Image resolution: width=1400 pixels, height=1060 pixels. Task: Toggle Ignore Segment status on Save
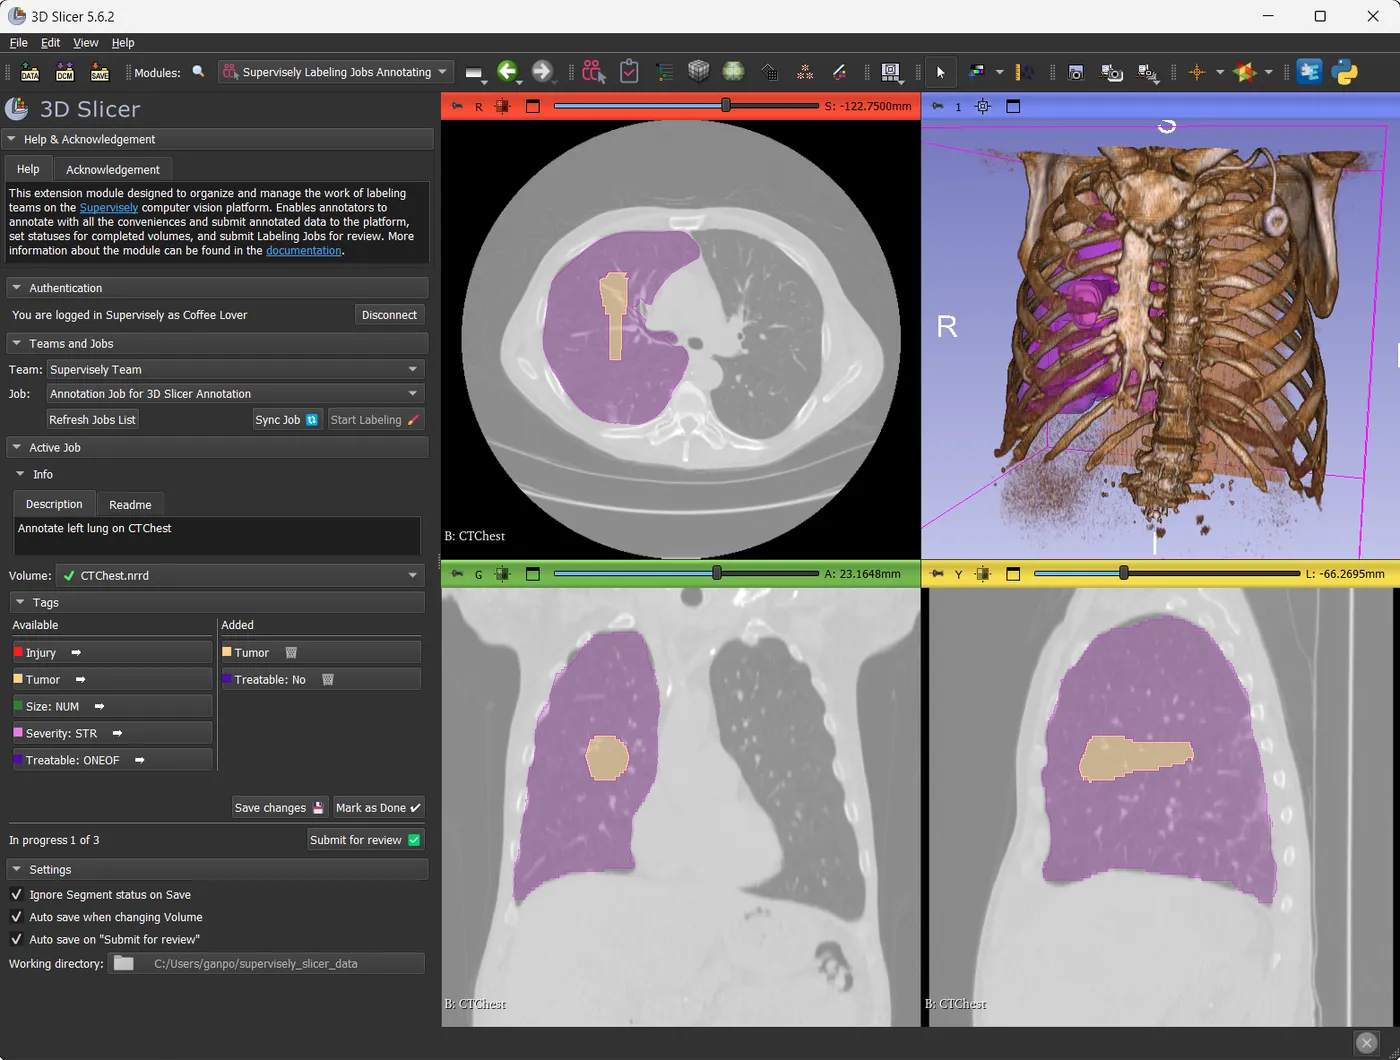[16, 895]
